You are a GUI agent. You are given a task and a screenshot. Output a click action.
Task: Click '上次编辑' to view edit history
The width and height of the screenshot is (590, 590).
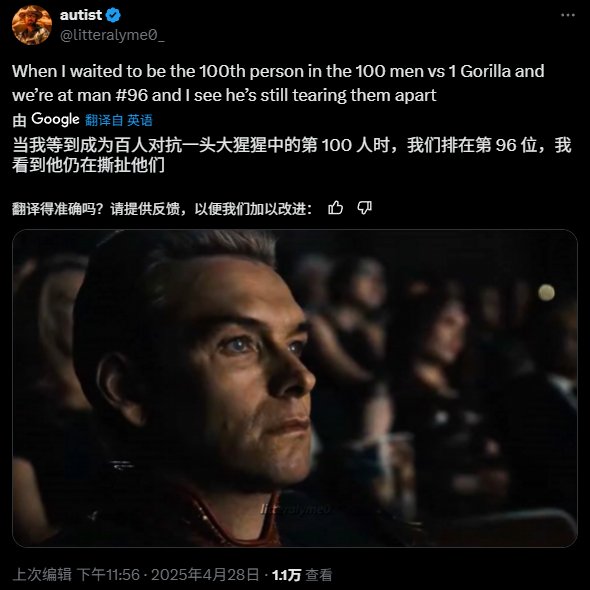click(x=42, y=575)
